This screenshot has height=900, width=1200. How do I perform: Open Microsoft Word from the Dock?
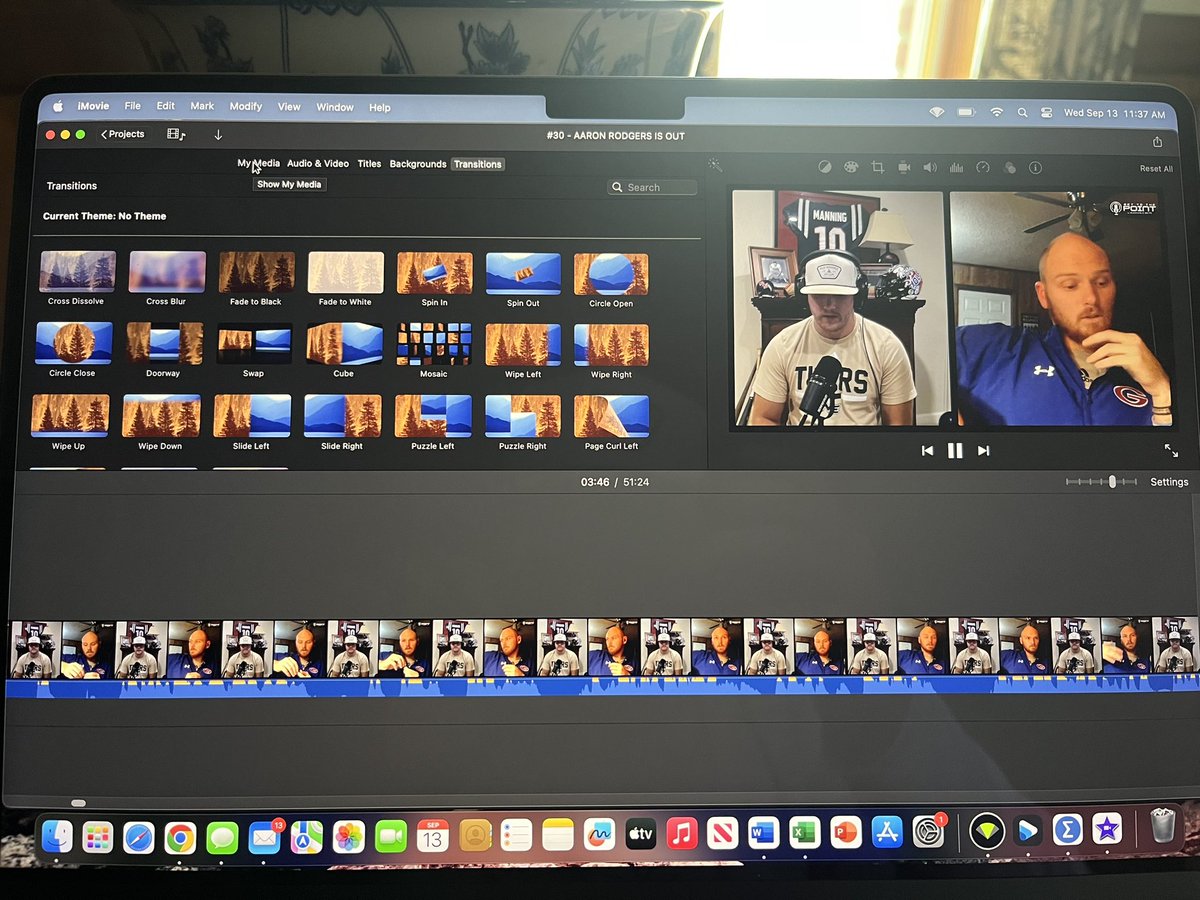[763, 833]
